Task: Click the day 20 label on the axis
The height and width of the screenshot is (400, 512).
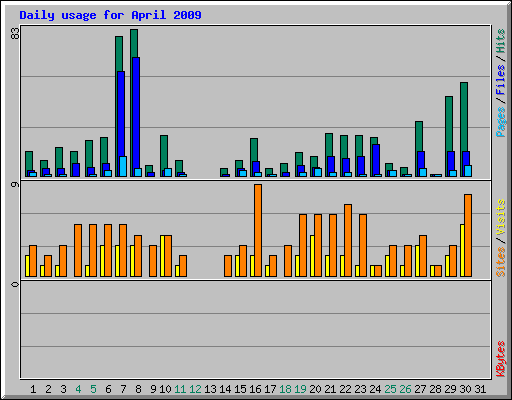Action: (315, 389)
